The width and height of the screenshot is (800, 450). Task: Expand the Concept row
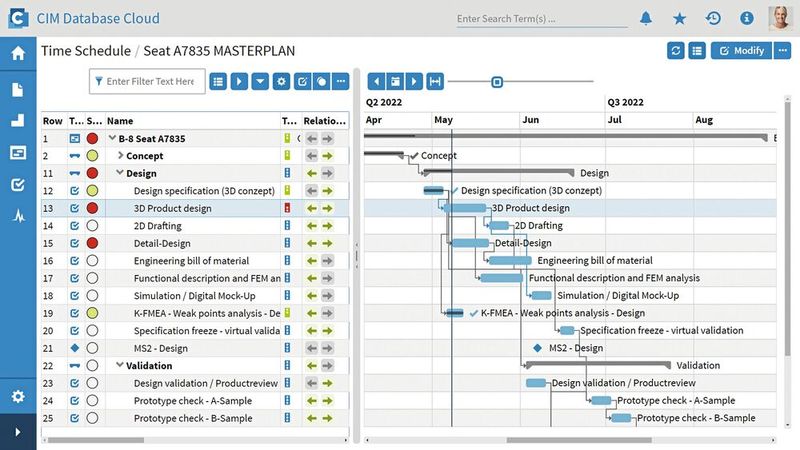coord(120,155)
